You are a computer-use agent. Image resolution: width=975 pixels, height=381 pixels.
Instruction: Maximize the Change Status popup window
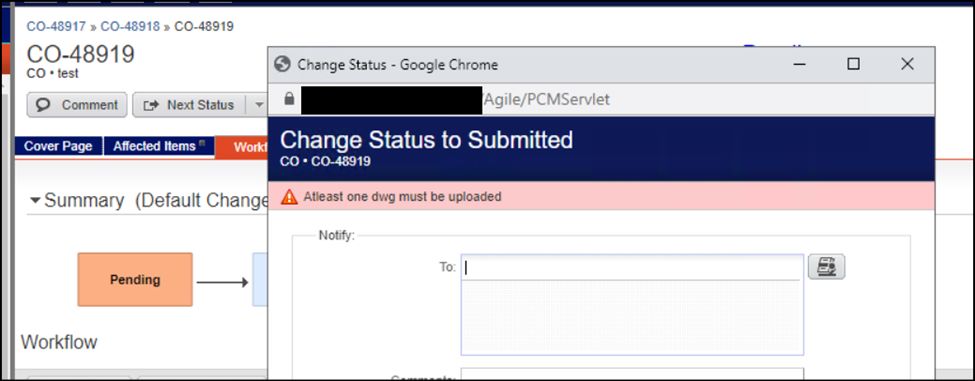(854, 64)
